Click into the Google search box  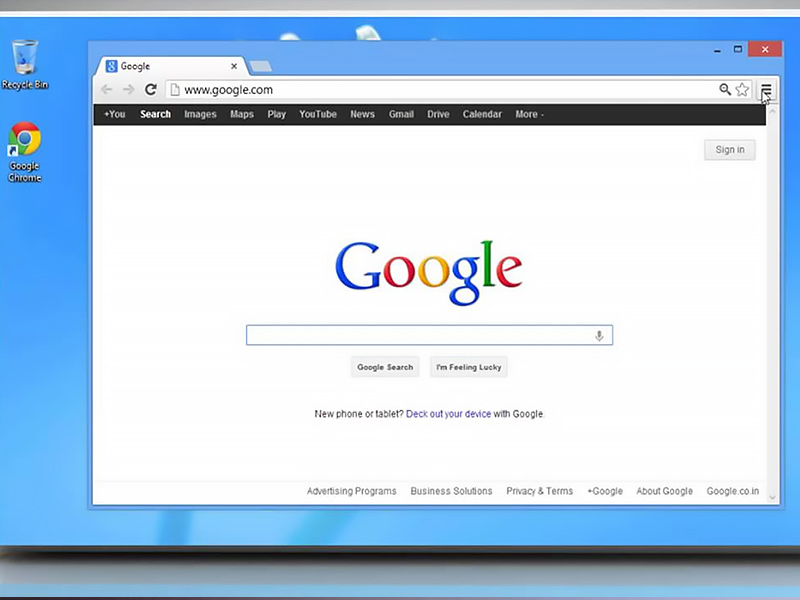430,335
